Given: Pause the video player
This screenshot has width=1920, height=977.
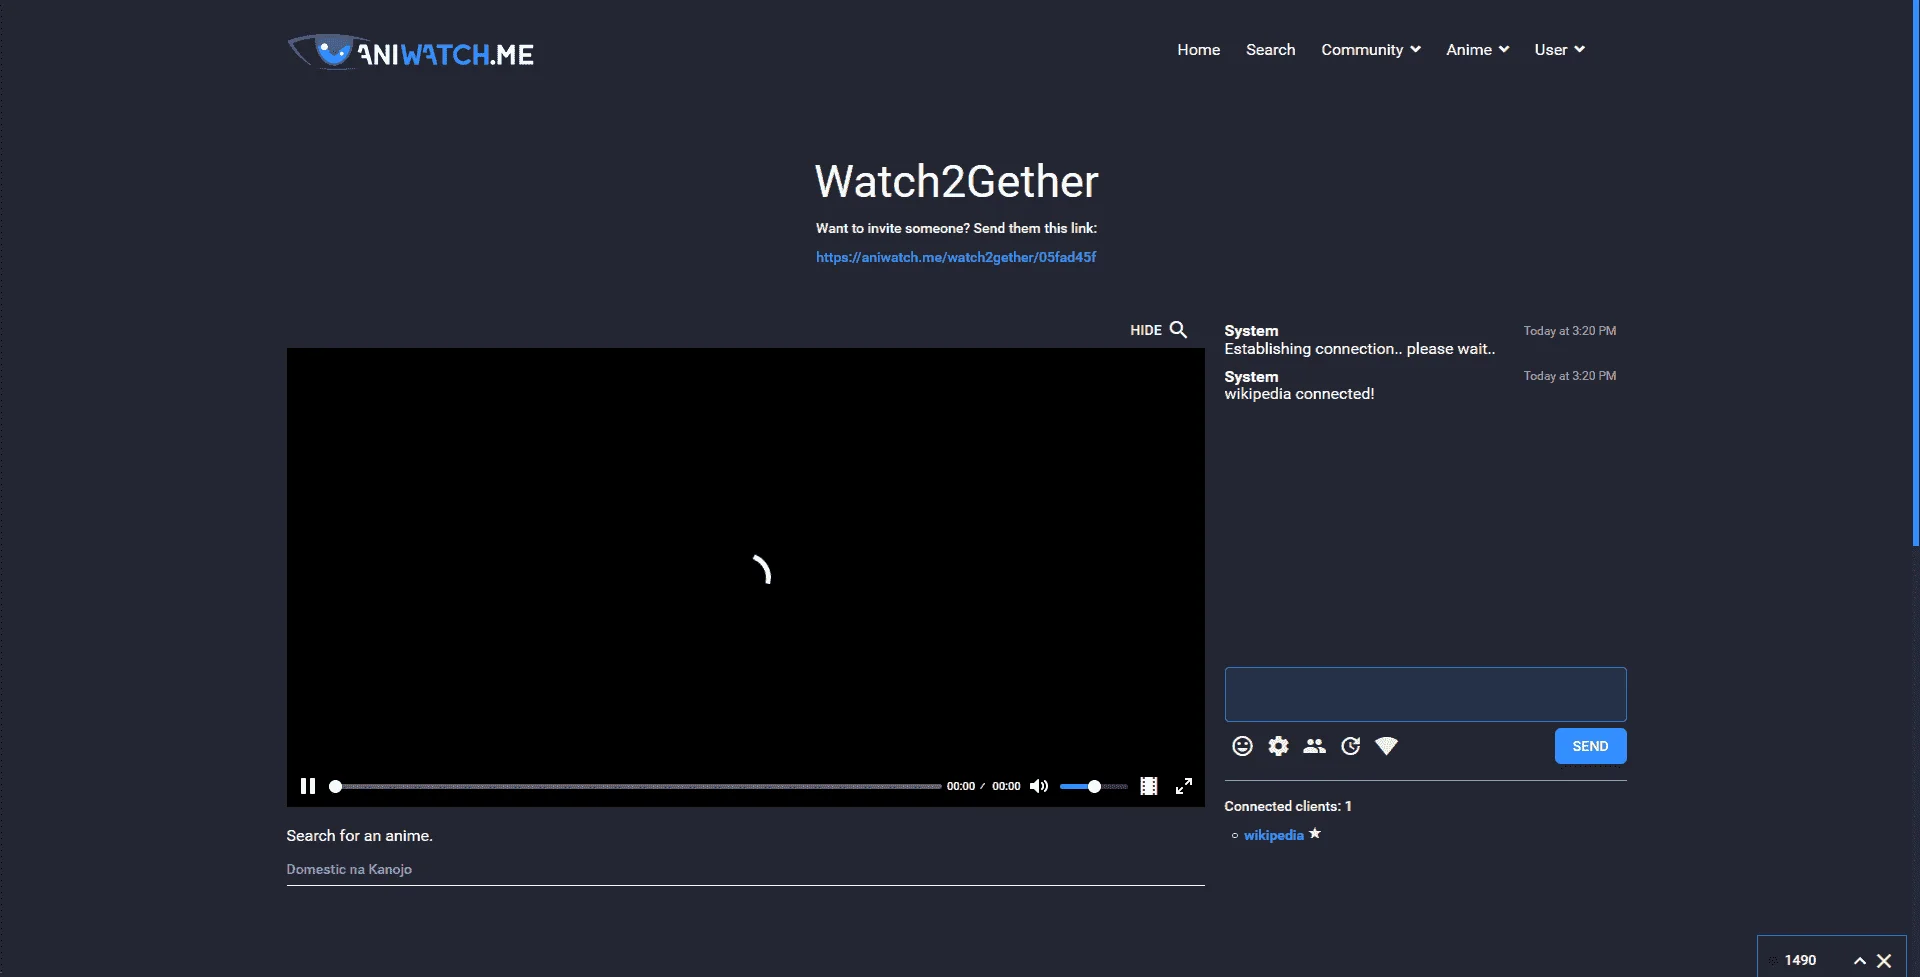Looking at the screenshot, I should coord(308,786).
